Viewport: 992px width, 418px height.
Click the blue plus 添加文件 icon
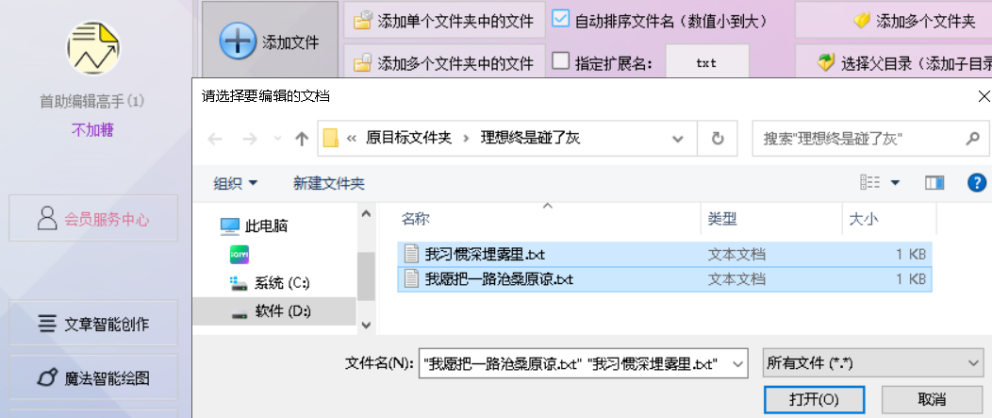coord(238,42)
